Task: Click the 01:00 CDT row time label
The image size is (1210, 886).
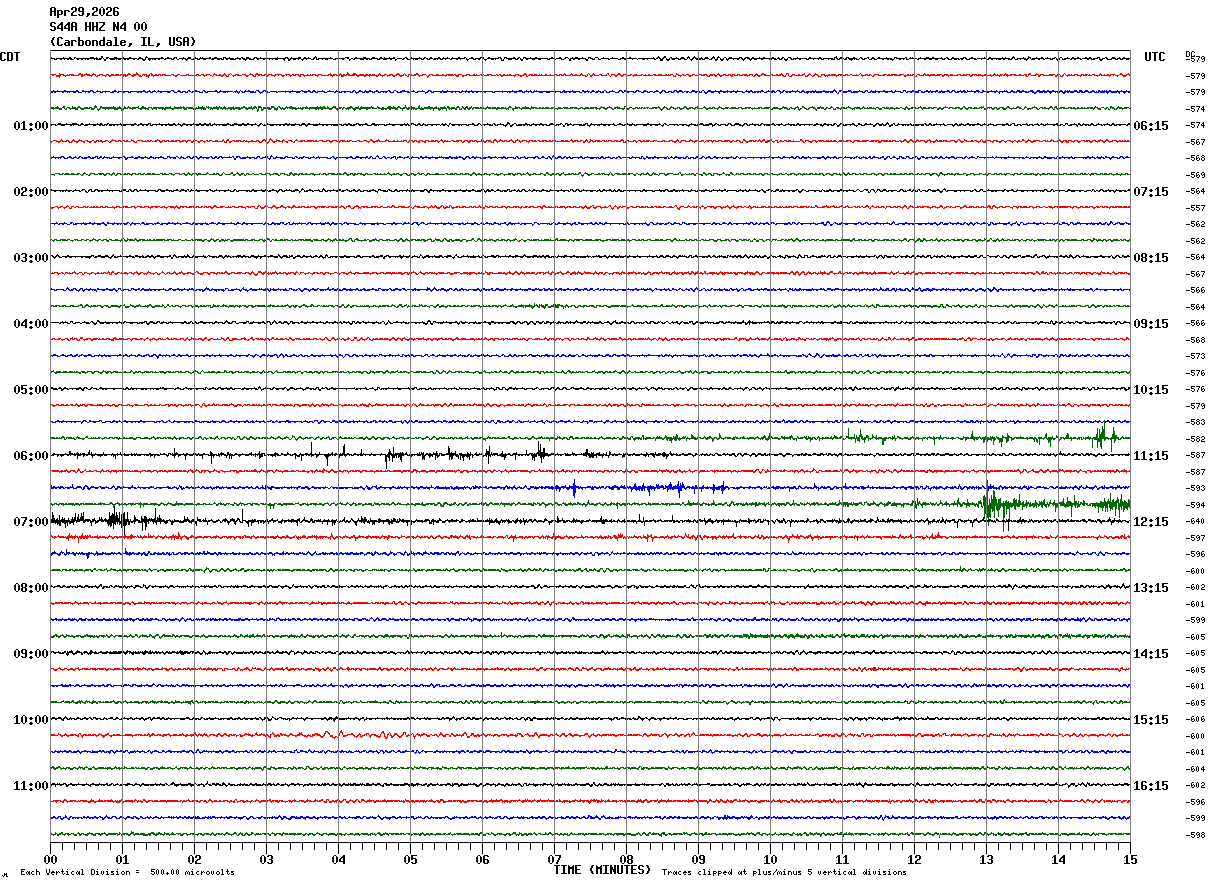Action: [x=30, y=126]
